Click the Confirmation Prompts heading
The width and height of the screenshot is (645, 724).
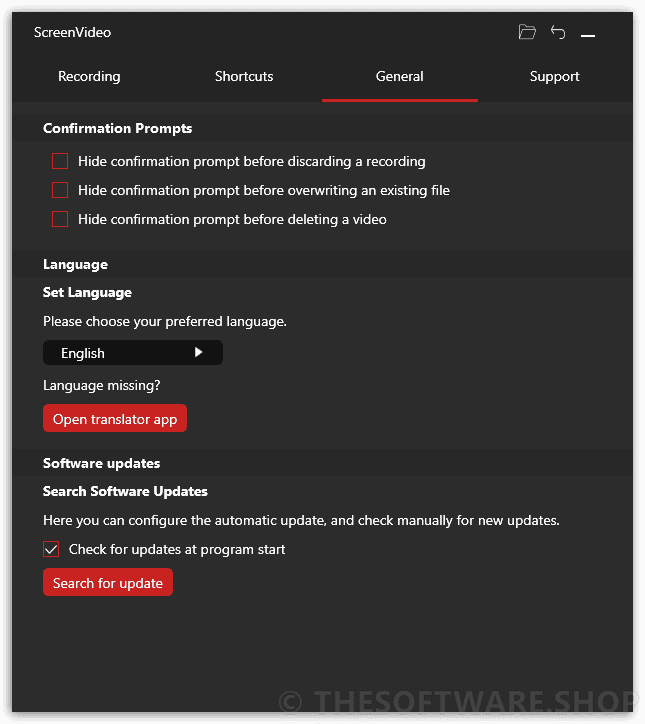click(118, 128)
